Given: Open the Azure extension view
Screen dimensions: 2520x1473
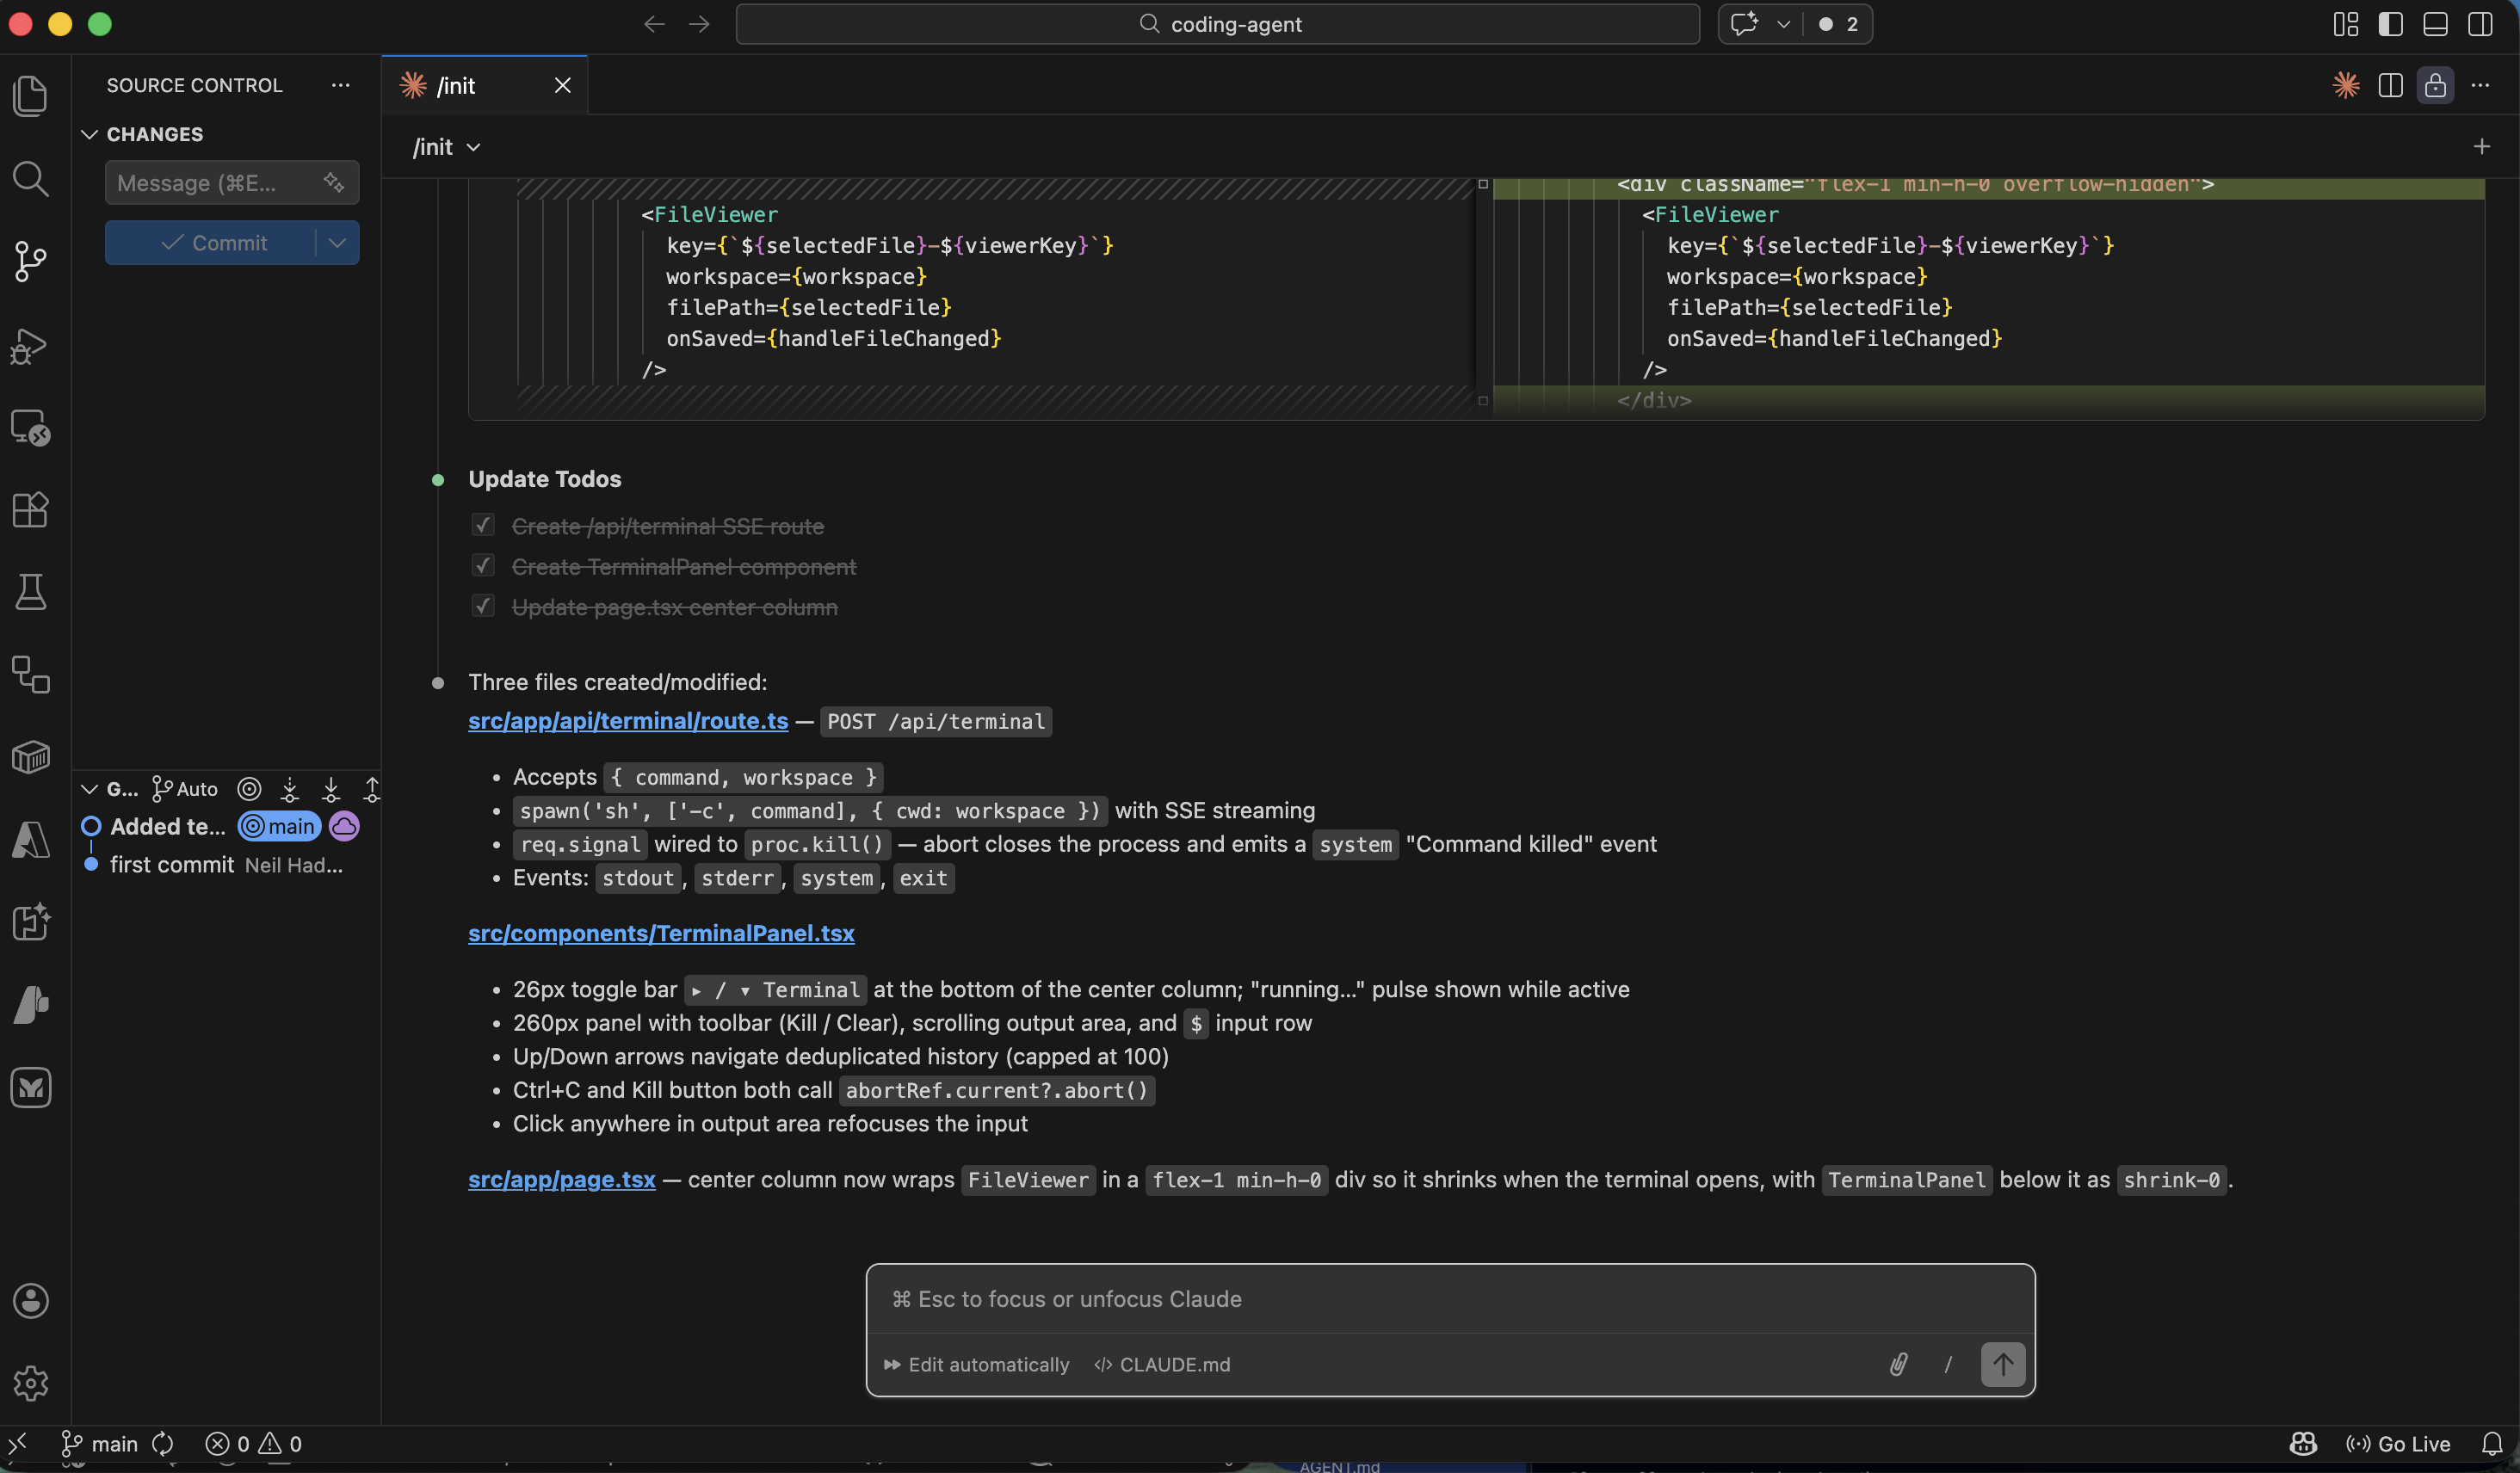Looking at the screenshot, I should (30, 840).
